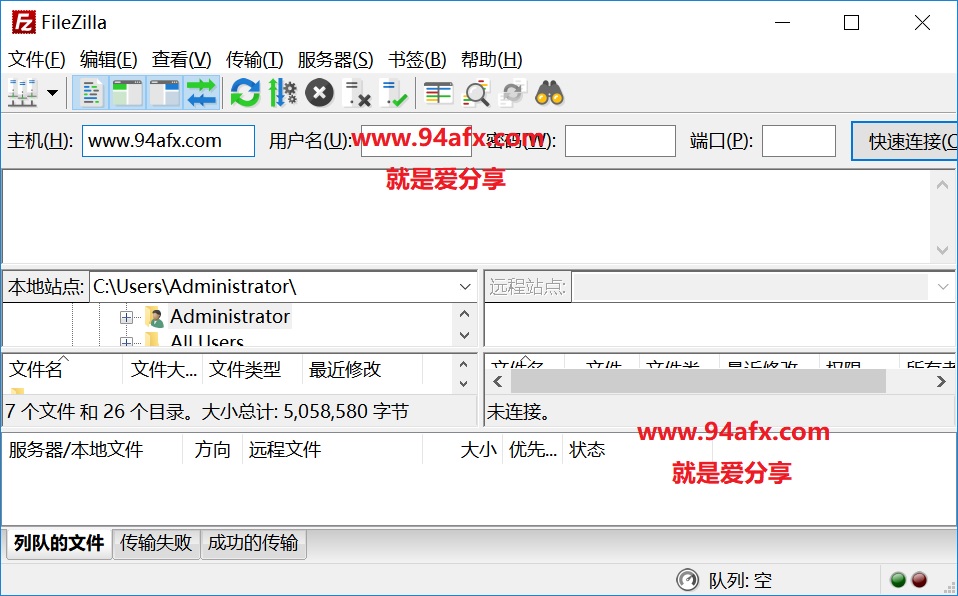Click local file list scroll down arrow
The width and height of the screenshot is (958, 596).
click(x=464, y=384)
